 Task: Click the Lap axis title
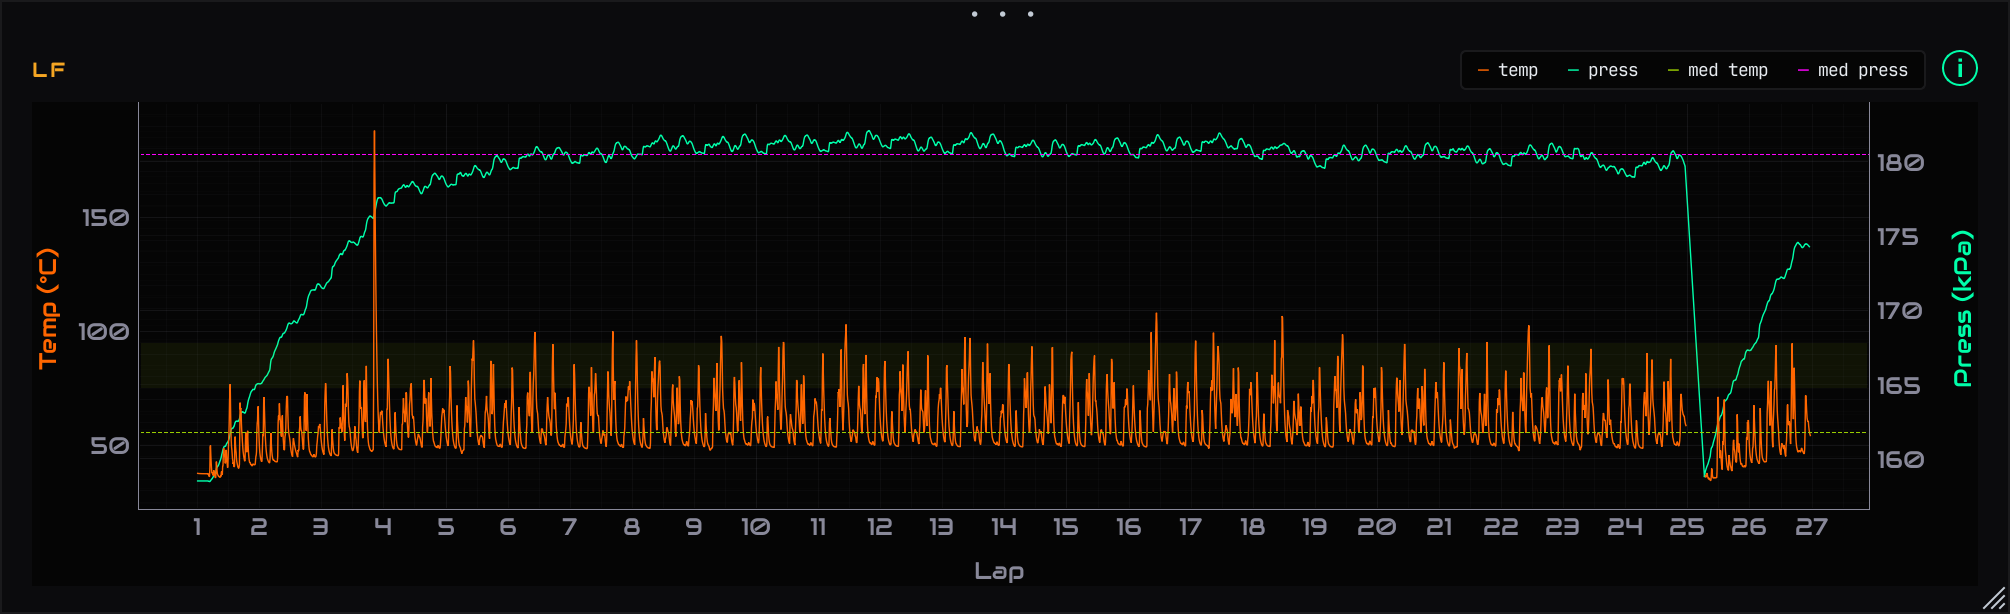pyautogui.click(x=999, y=571)
